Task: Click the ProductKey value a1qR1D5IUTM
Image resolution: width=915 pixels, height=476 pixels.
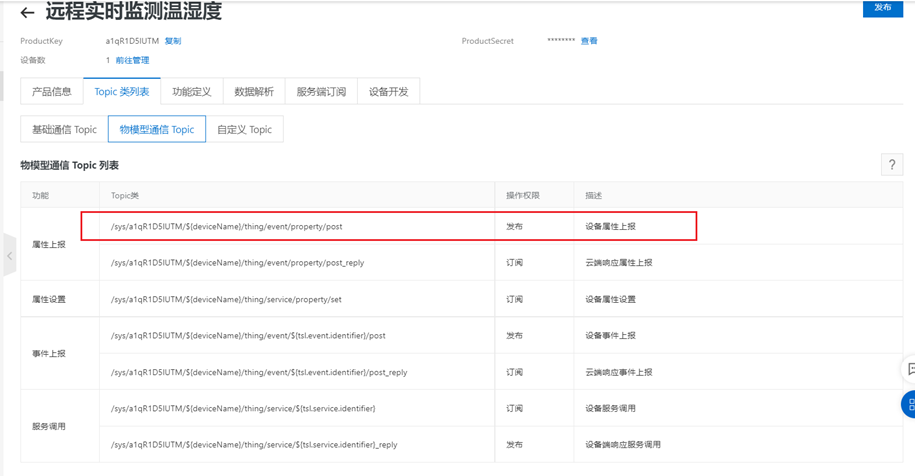Action: coord(132,41)
